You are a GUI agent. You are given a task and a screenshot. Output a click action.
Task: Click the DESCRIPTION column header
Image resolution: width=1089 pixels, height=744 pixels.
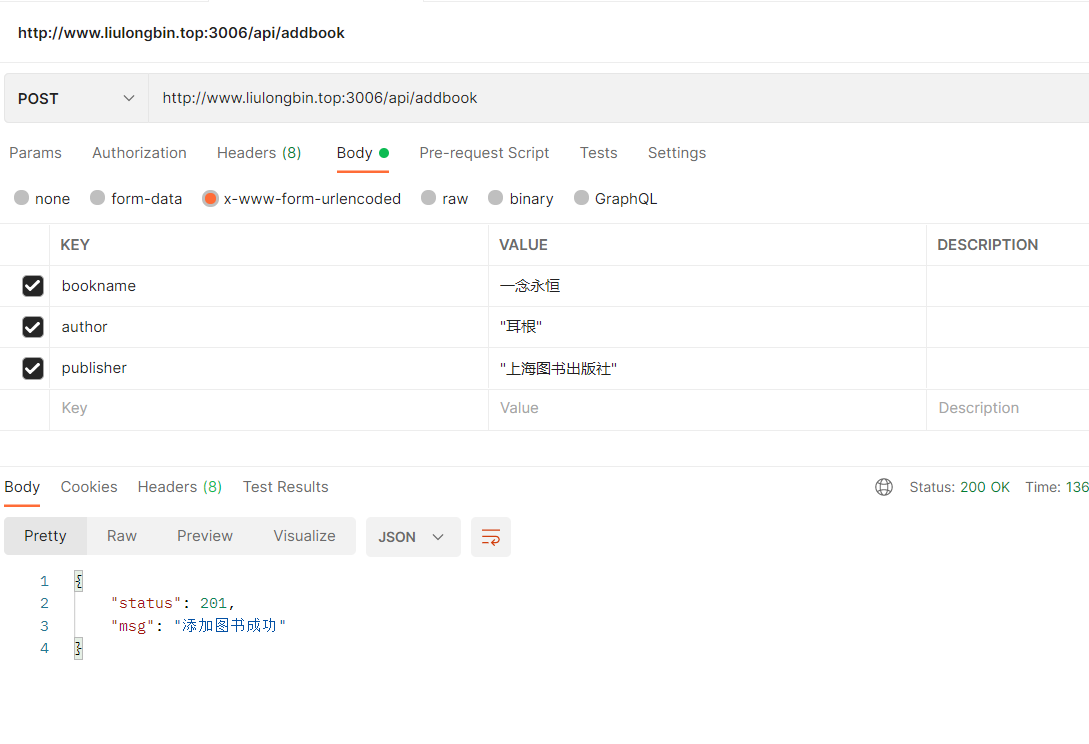pos(987,245)
